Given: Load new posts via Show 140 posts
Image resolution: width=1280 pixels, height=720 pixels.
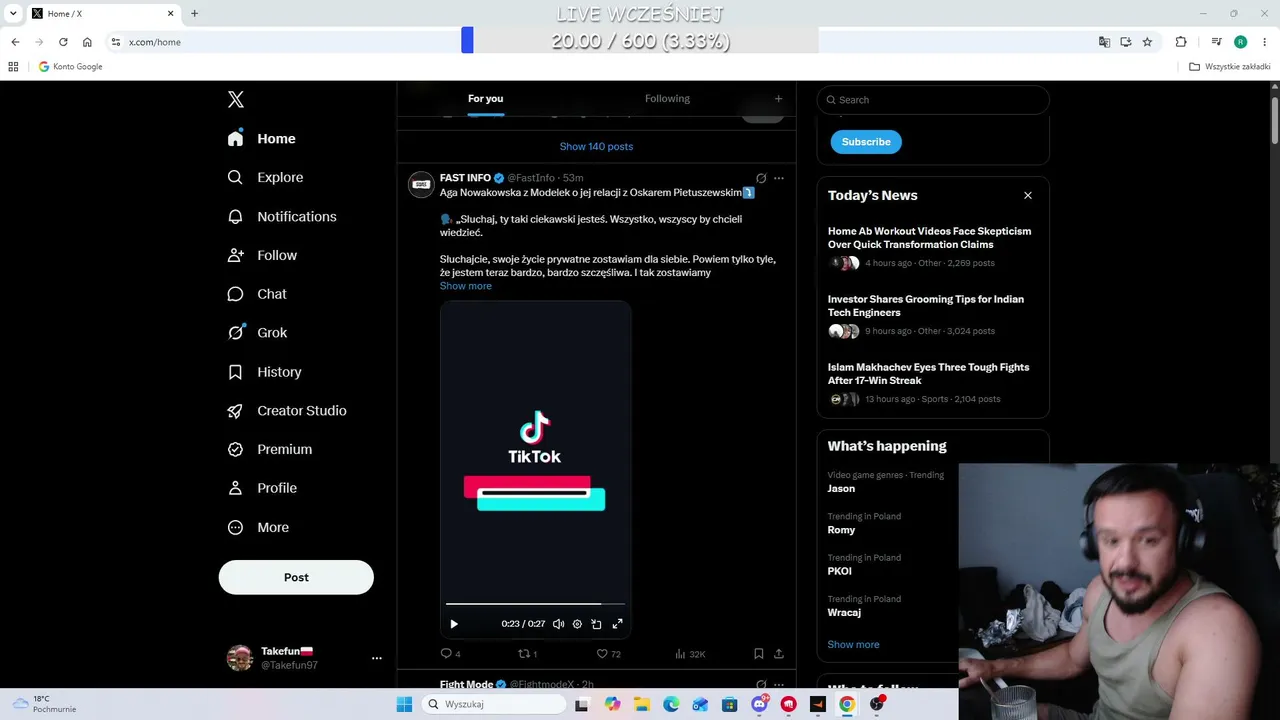Looking at the screenshot, I should pos(596,146).
